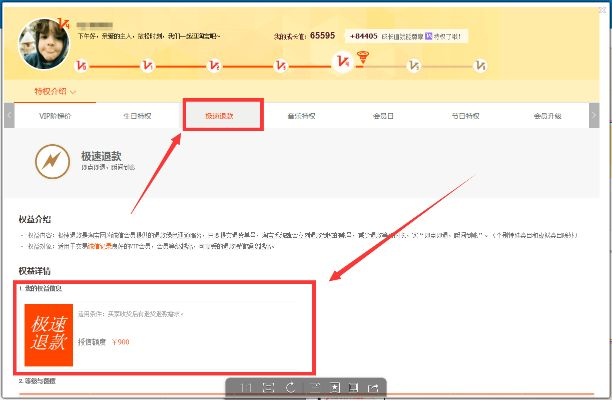Click the fit-to-window icon in viewer toolbar
612x400 pixels.
[x=267, y=387]
